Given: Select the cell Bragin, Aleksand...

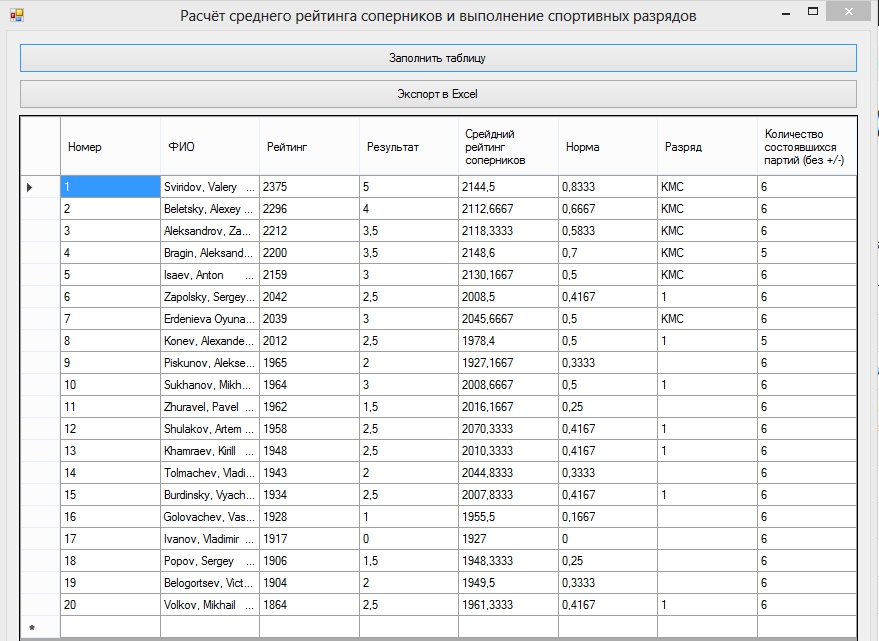Looking at the screenshot, I should pos(210,253).
